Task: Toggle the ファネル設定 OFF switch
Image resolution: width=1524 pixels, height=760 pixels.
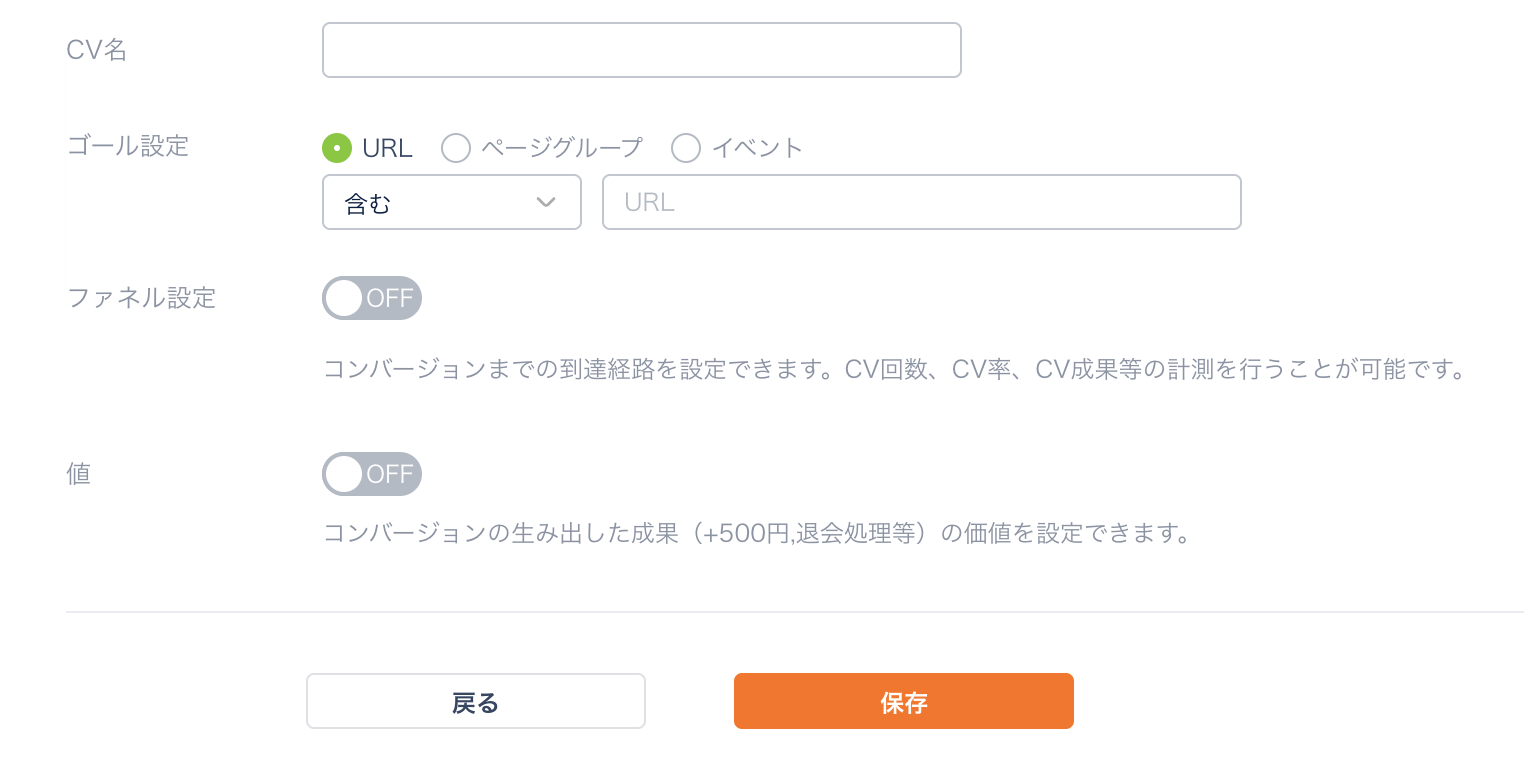Action: click(x=372, y=298)
